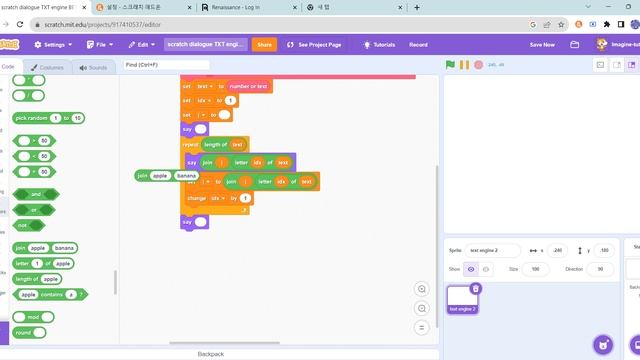Open the browser extensions puzzle icon
The image size is (640, 360).
point(607,24)
